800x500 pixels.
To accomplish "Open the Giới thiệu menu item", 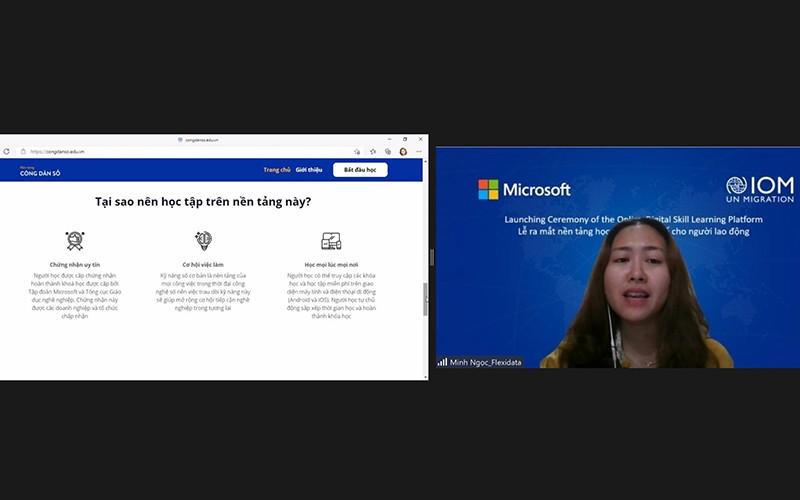I will pos(309,170).
